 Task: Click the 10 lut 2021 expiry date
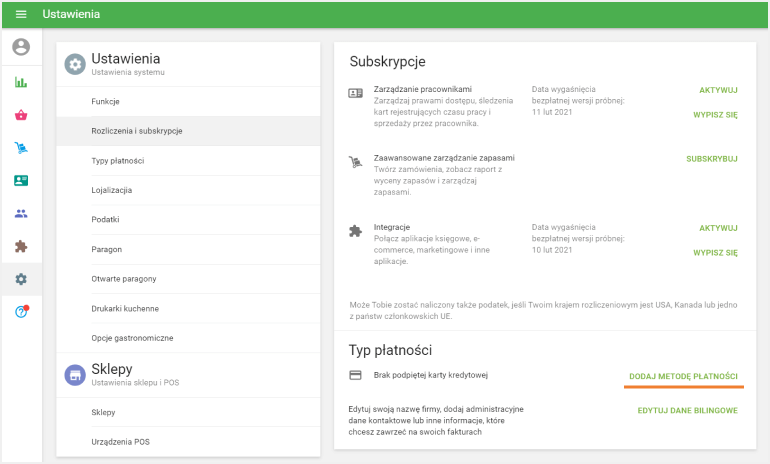tap(552, 250)
